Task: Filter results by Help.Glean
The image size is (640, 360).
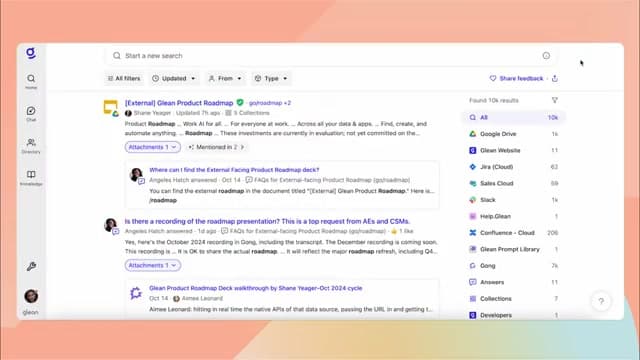Action: [x=513, y=216]
